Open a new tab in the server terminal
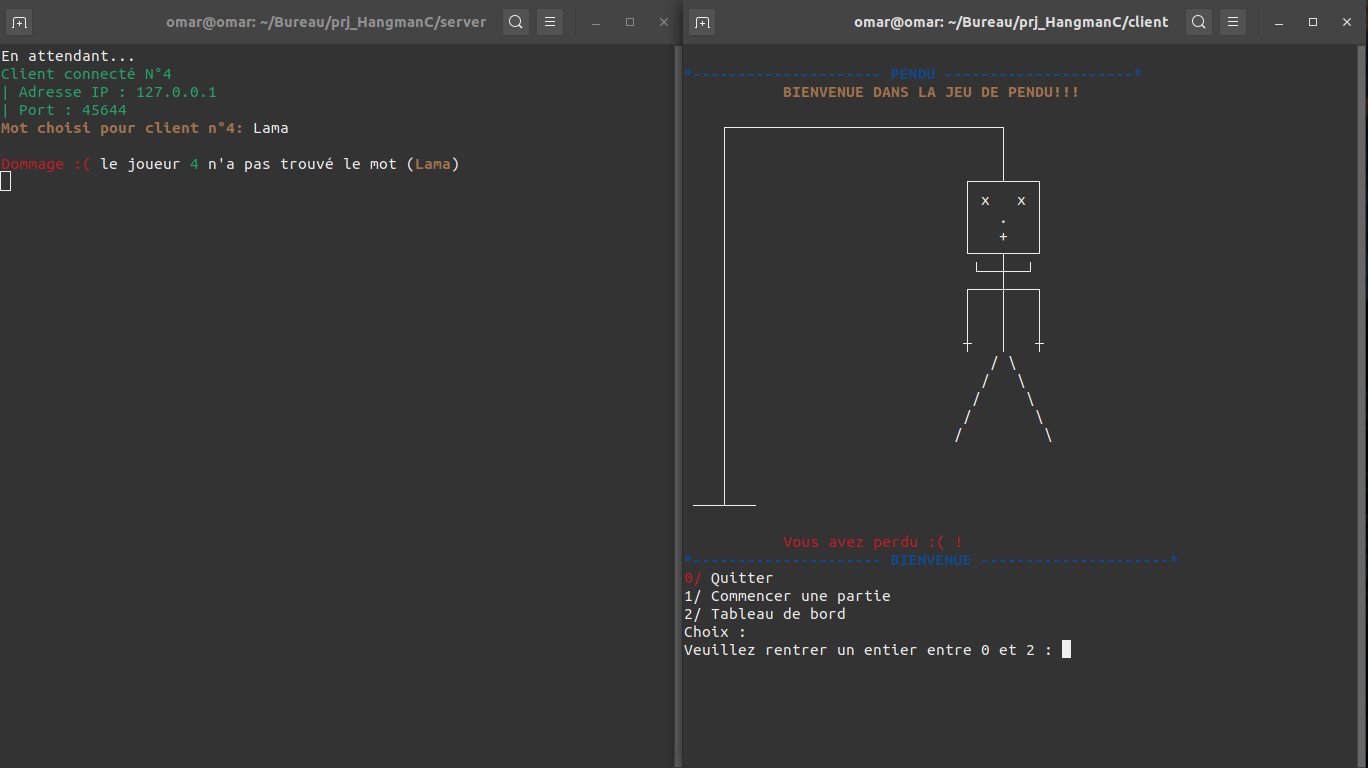Image resolution: width=1368 pixels, height=768 pixels. [x=19, y=21]
